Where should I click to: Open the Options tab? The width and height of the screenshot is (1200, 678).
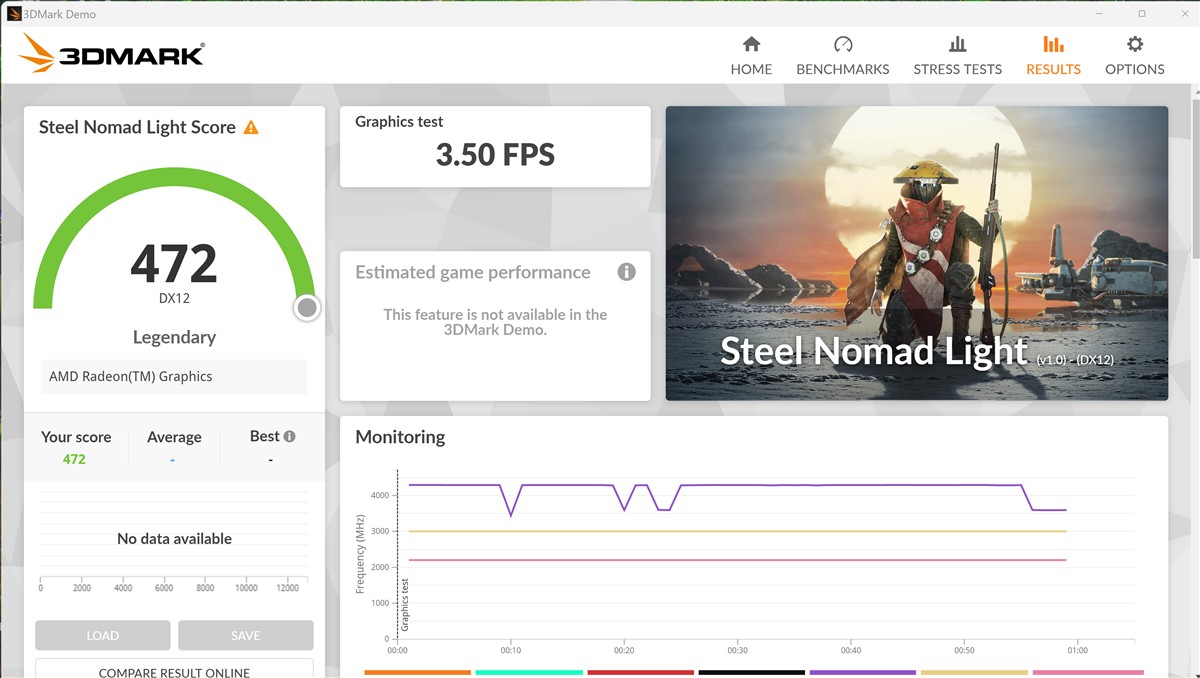[1134, 56]
